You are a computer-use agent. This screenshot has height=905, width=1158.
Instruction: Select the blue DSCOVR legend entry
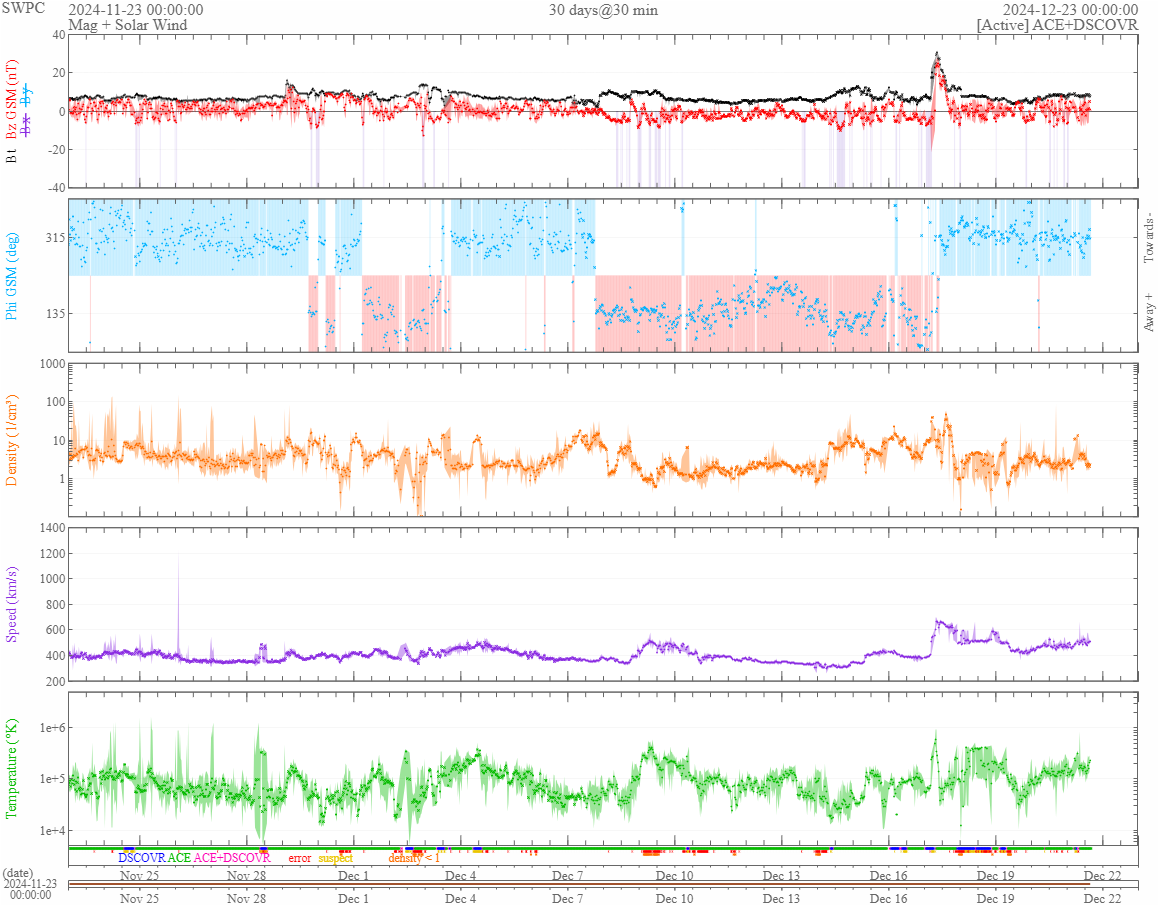click(x=141, y=858)
